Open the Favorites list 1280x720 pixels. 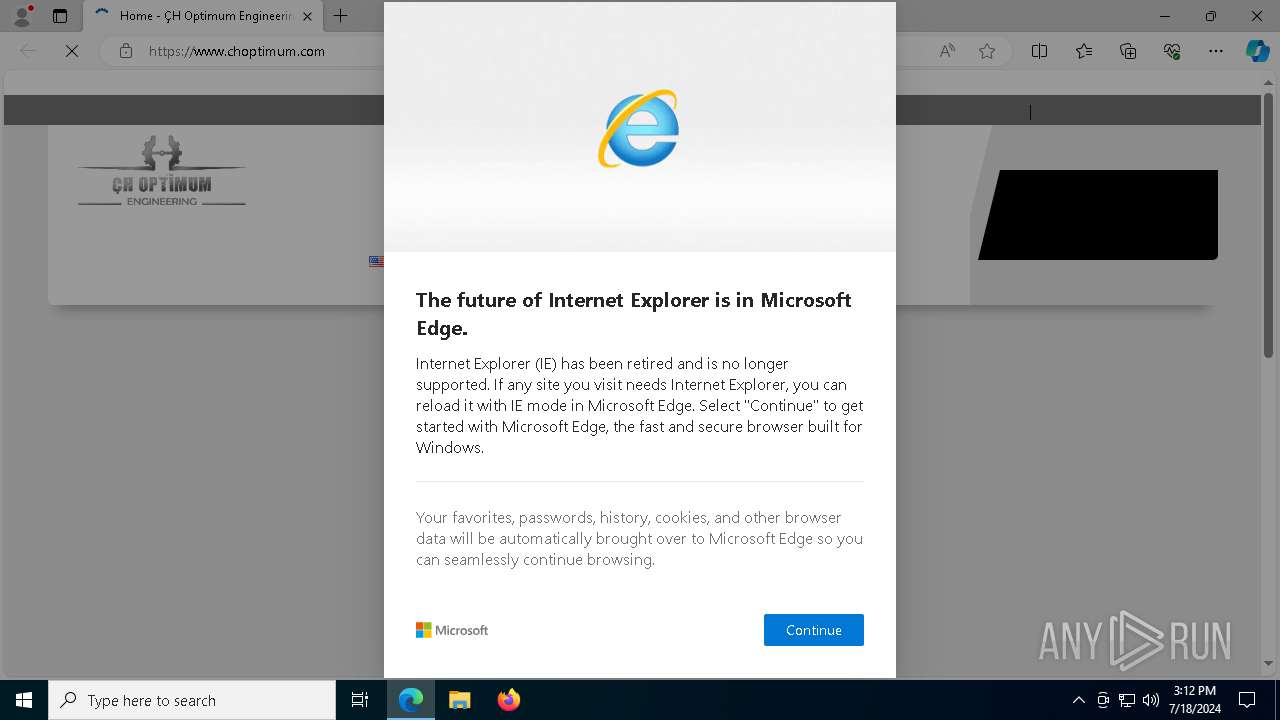pyautogui.click(x=1084, y=51)
